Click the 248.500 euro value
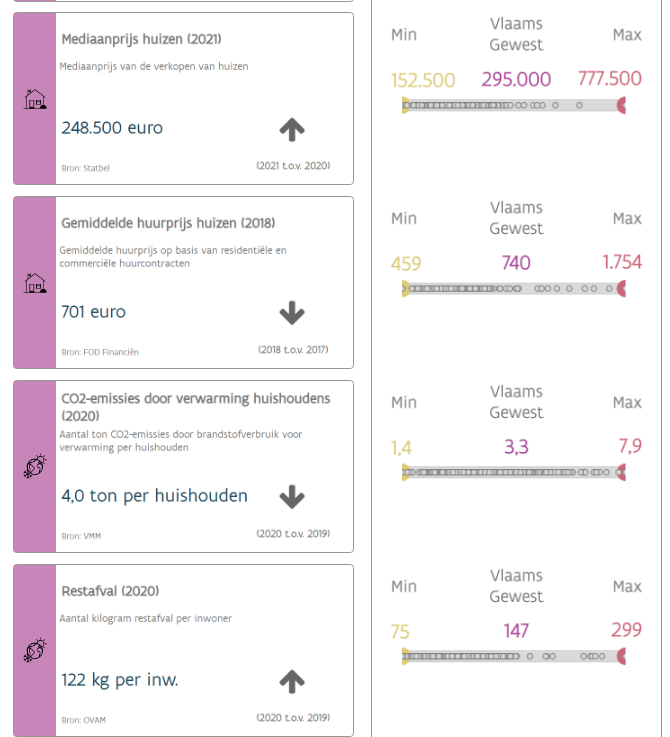 click(x=112, y=128)
